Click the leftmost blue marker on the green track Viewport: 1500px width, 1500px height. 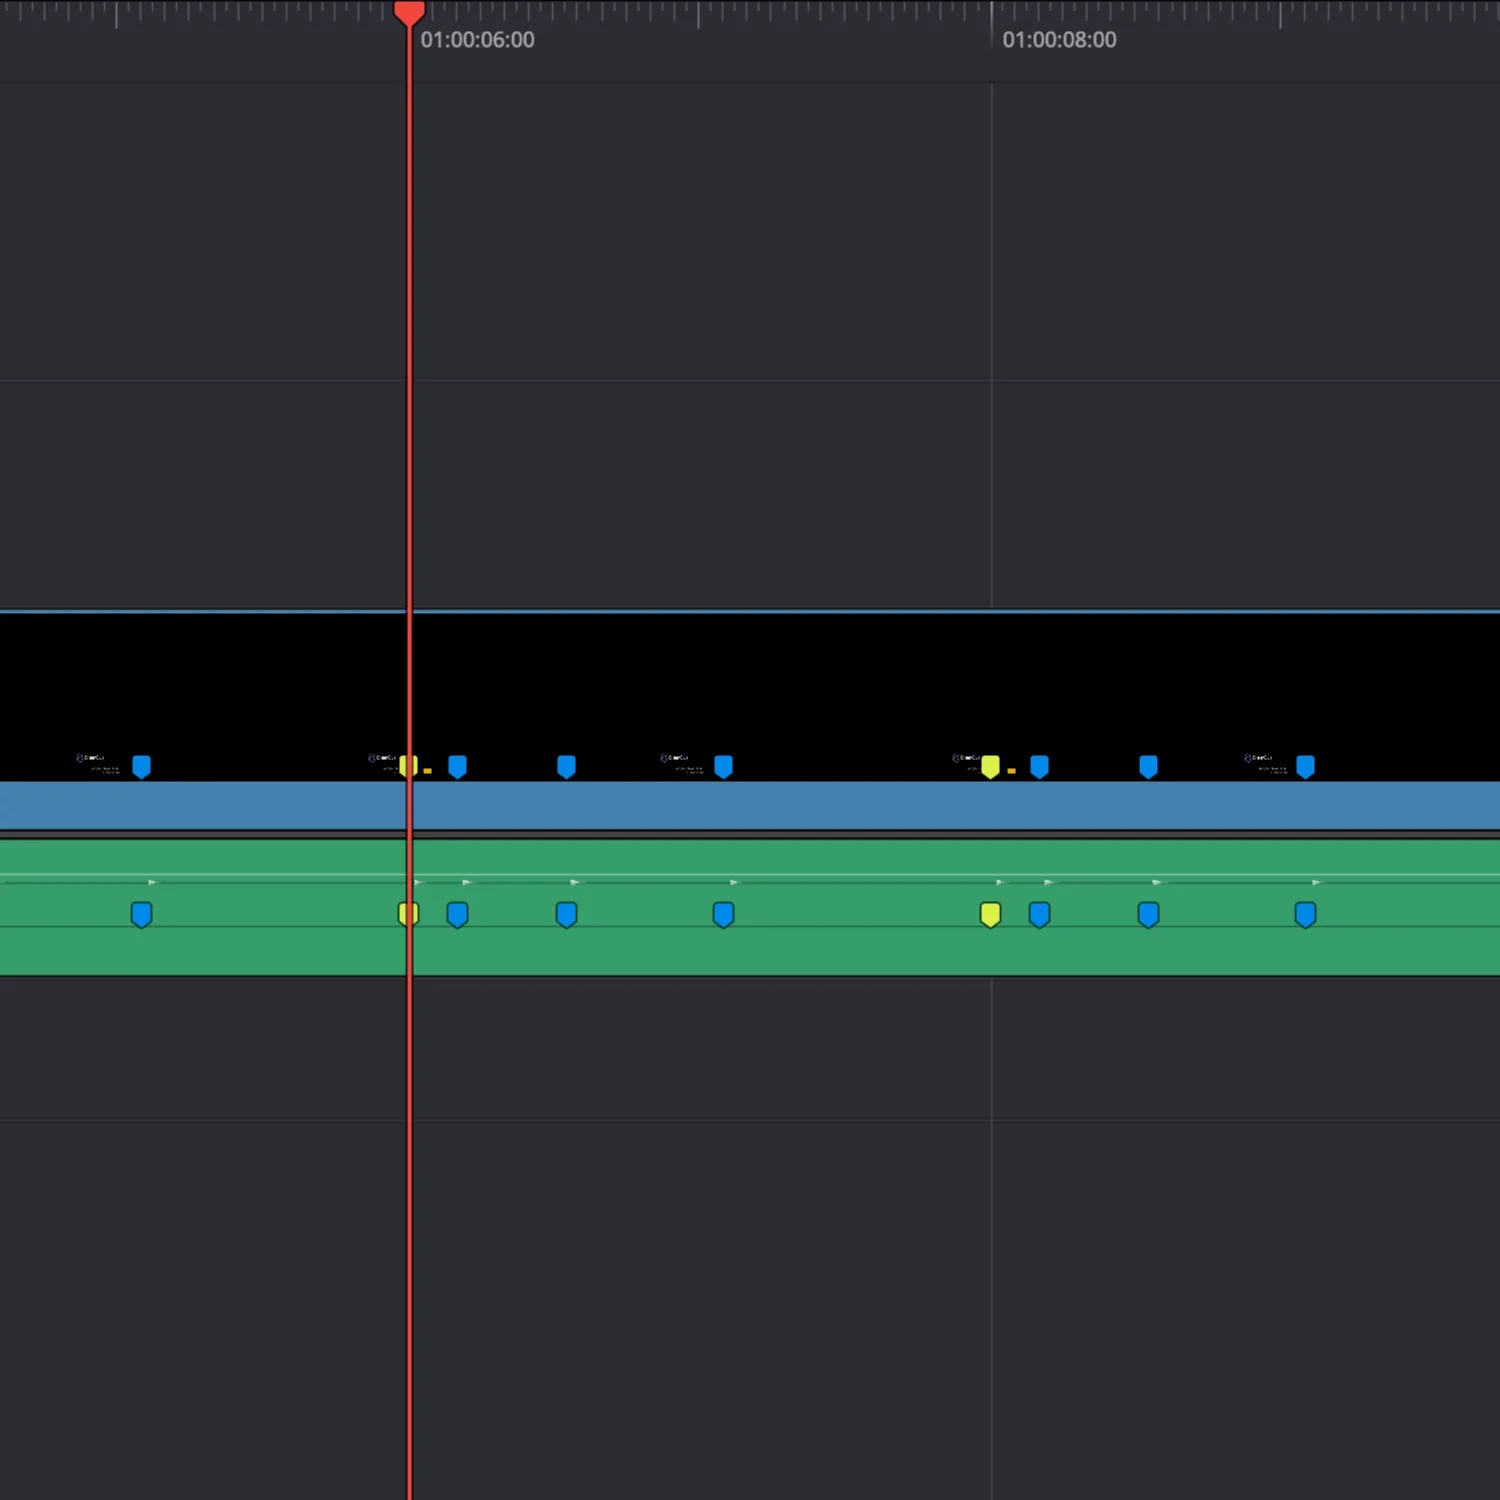tap(141, 913)
